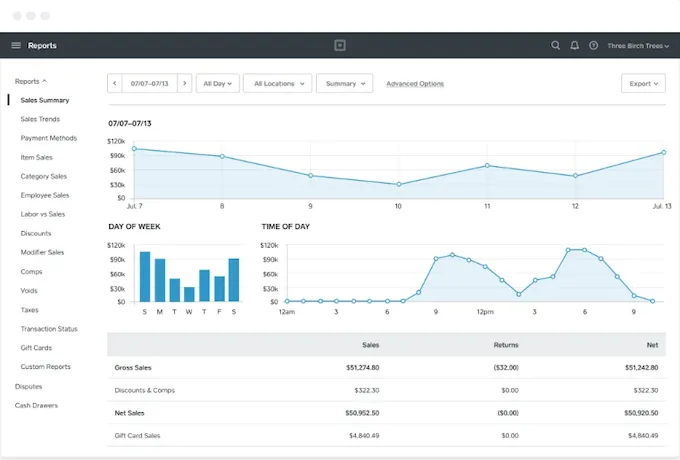Click the Jul. 10 data point on chart

pos(398,184)
